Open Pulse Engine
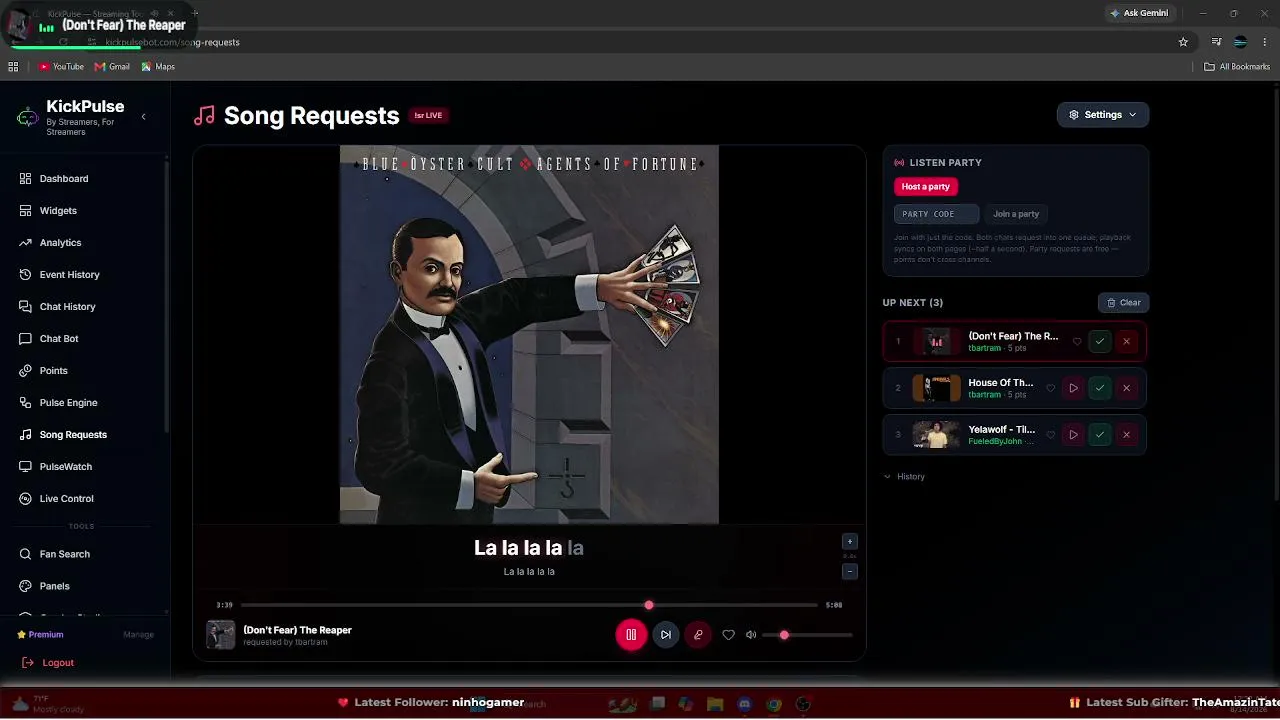1280x720 pixels. click(68, 403)
